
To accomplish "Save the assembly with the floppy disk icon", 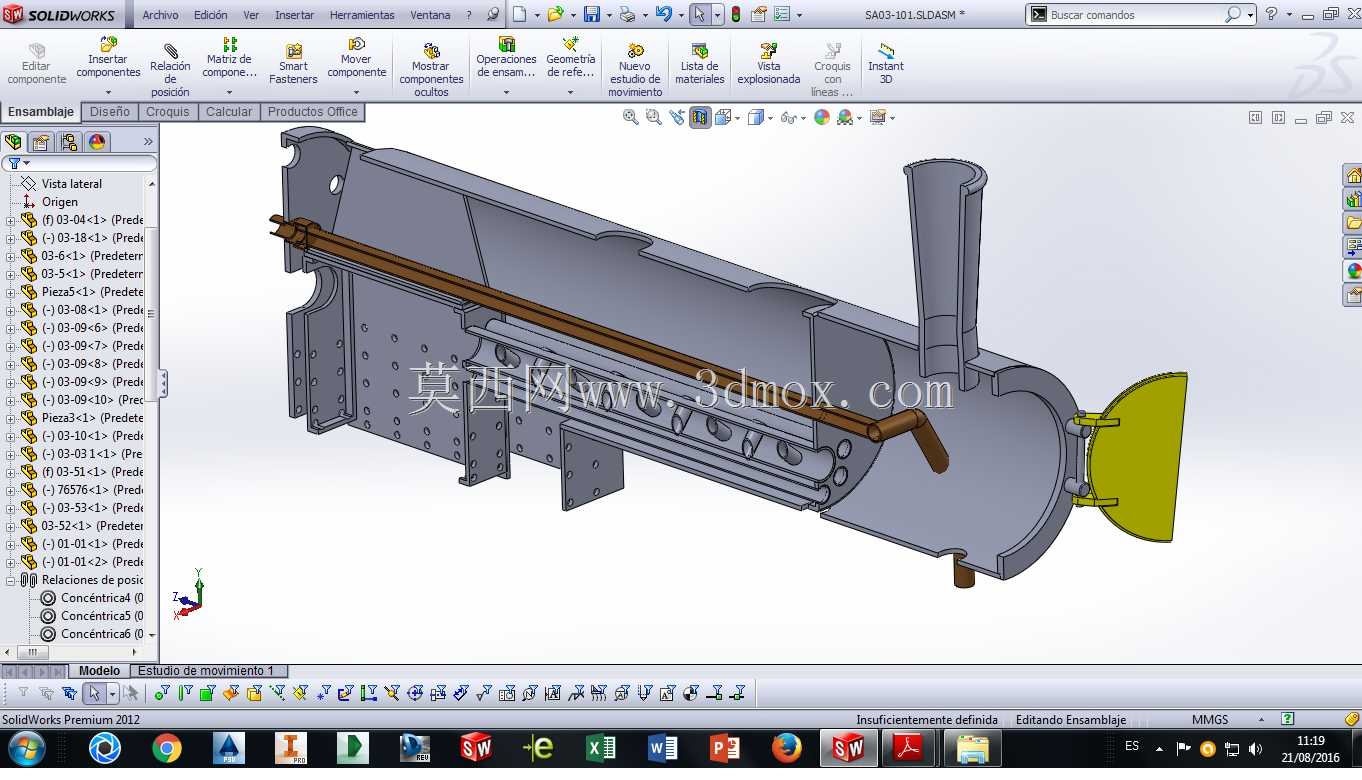I will (592, 14).
